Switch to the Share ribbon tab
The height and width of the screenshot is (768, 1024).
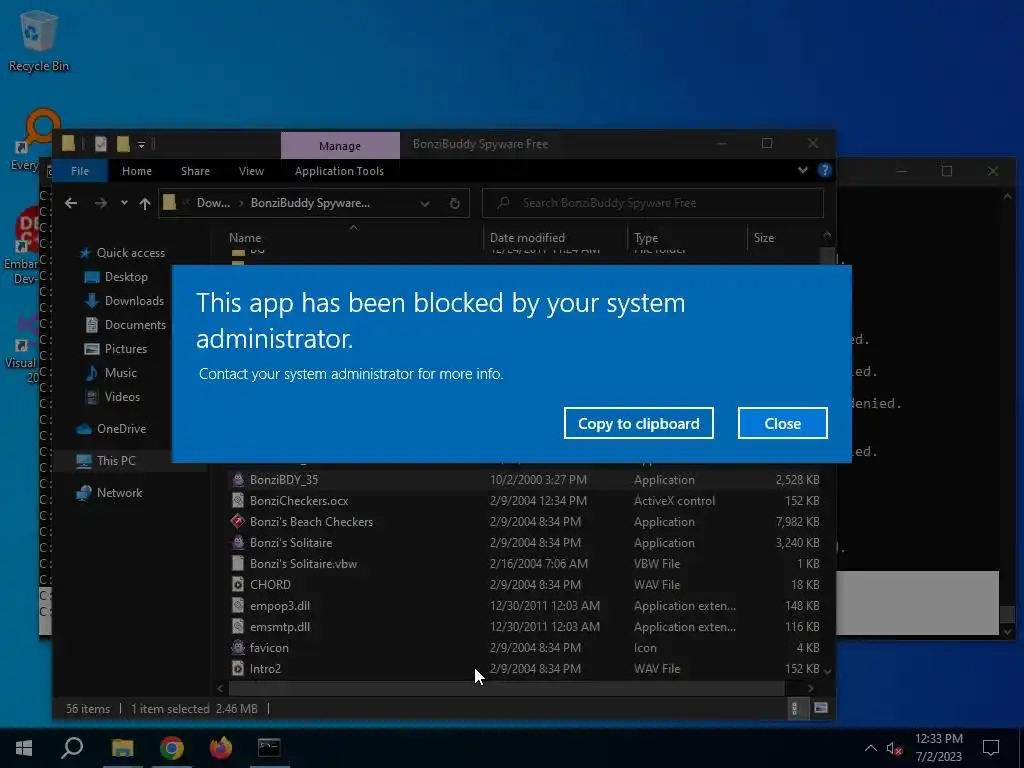[x=195, y=171]
